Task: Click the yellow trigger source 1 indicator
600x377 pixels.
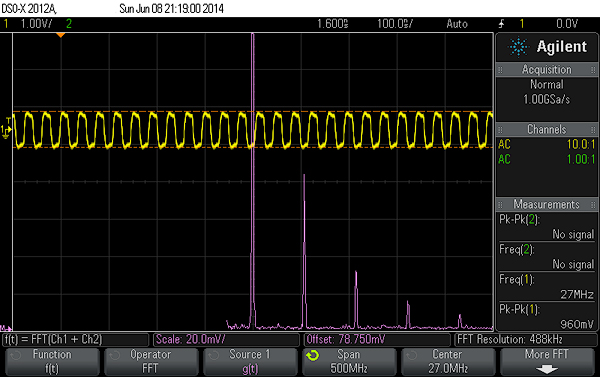Action: coord(522,24)
